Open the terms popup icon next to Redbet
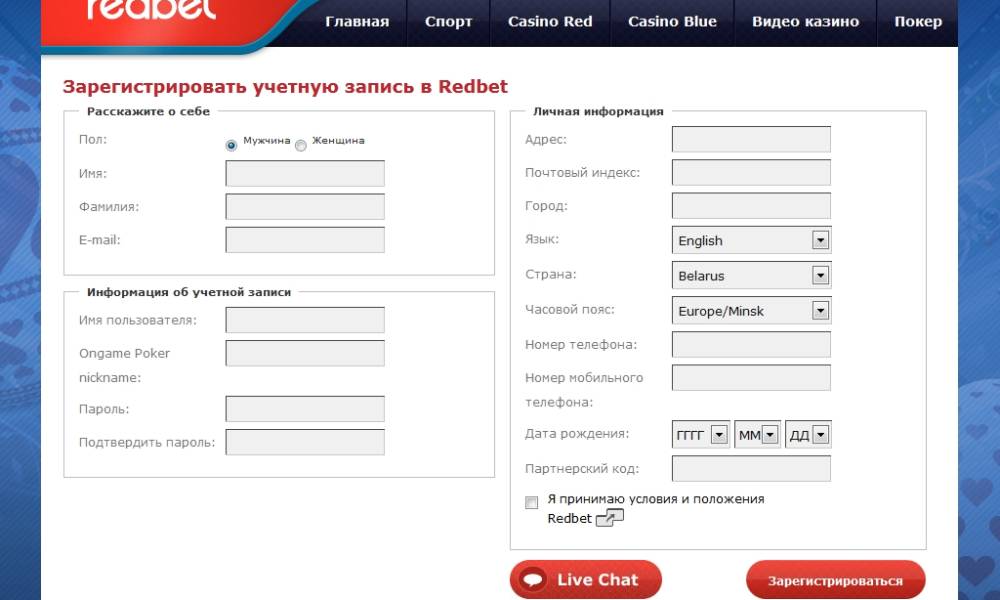 point(610,517)
